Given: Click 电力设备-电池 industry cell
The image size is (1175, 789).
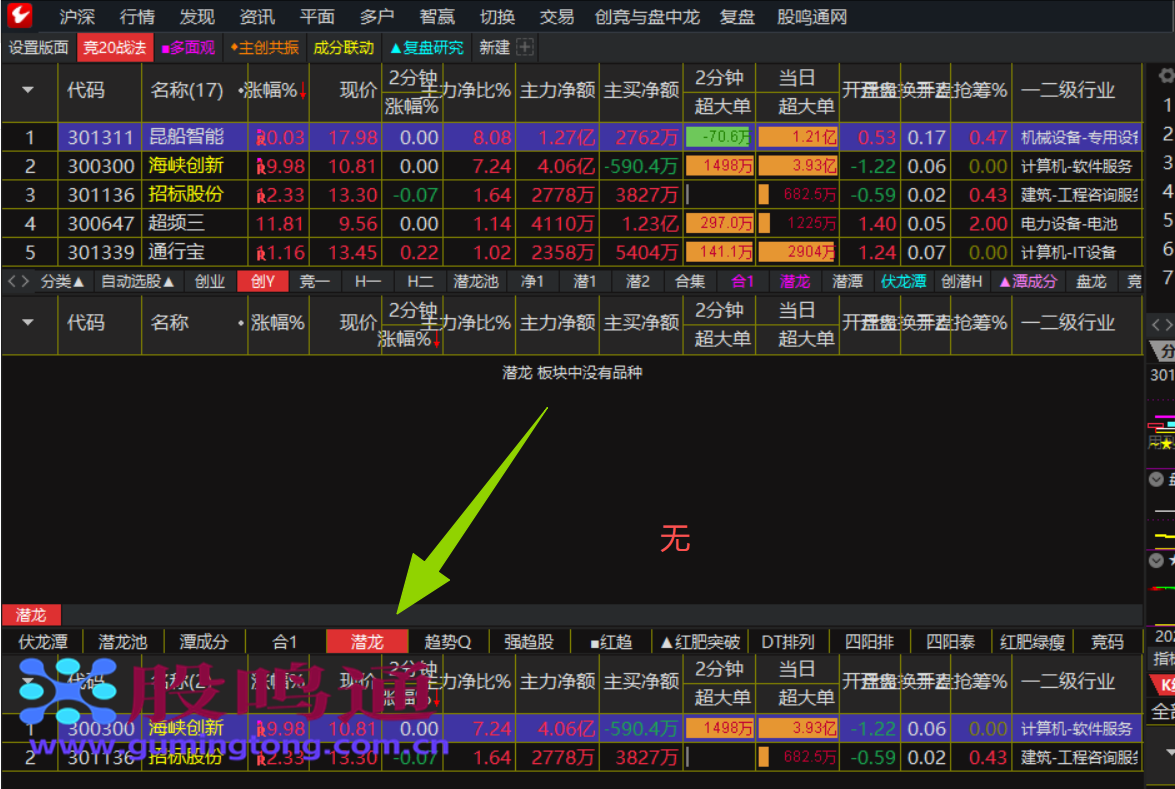Looking at the screenshot, I should 1069,223.
